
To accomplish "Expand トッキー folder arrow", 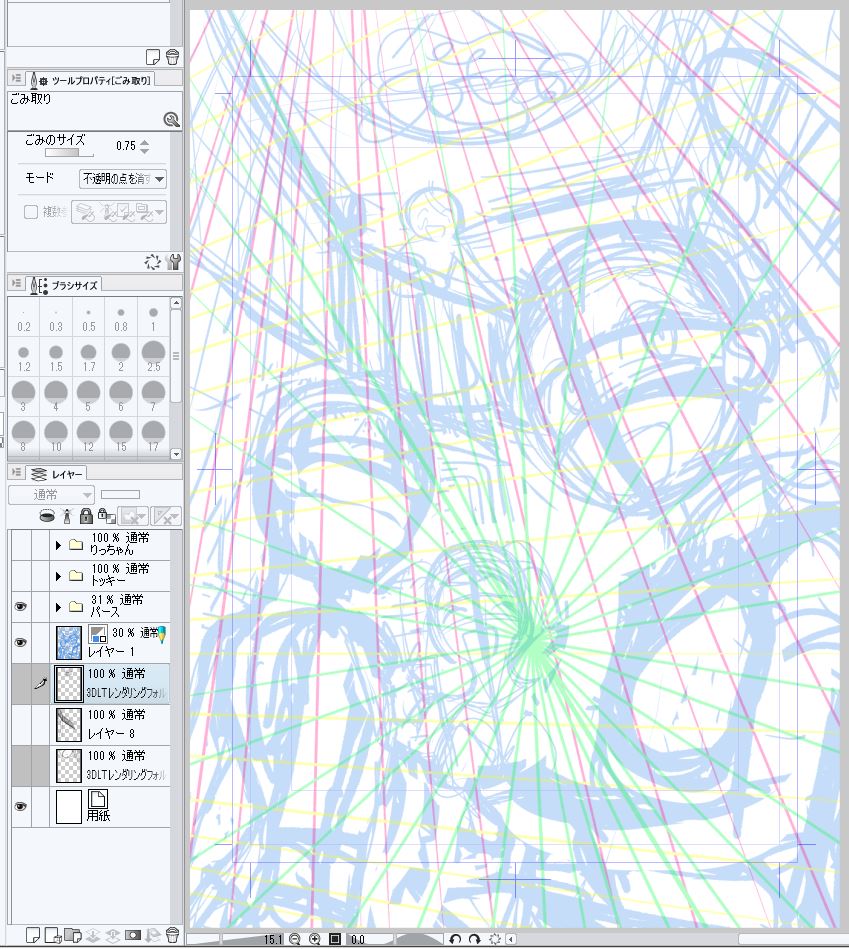I will 58,576.
